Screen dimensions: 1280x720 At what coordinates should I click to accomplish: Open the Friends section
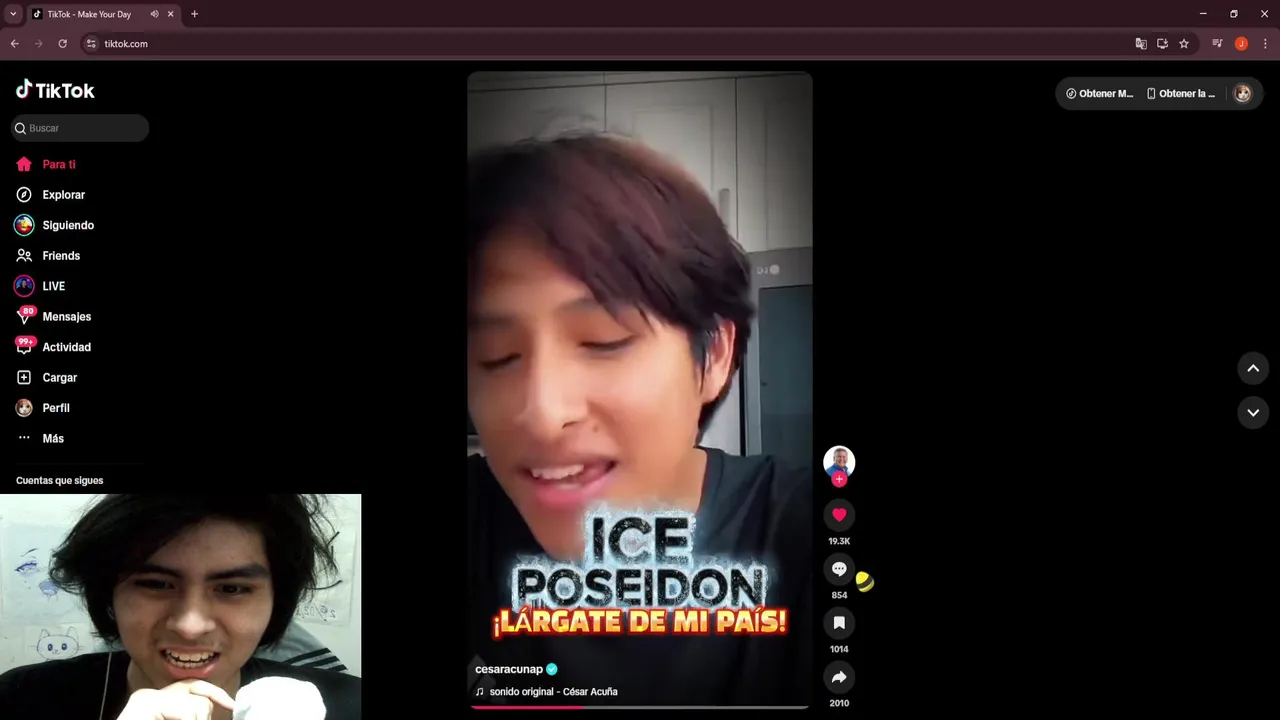pyautogui.click(x=48, y=256)
